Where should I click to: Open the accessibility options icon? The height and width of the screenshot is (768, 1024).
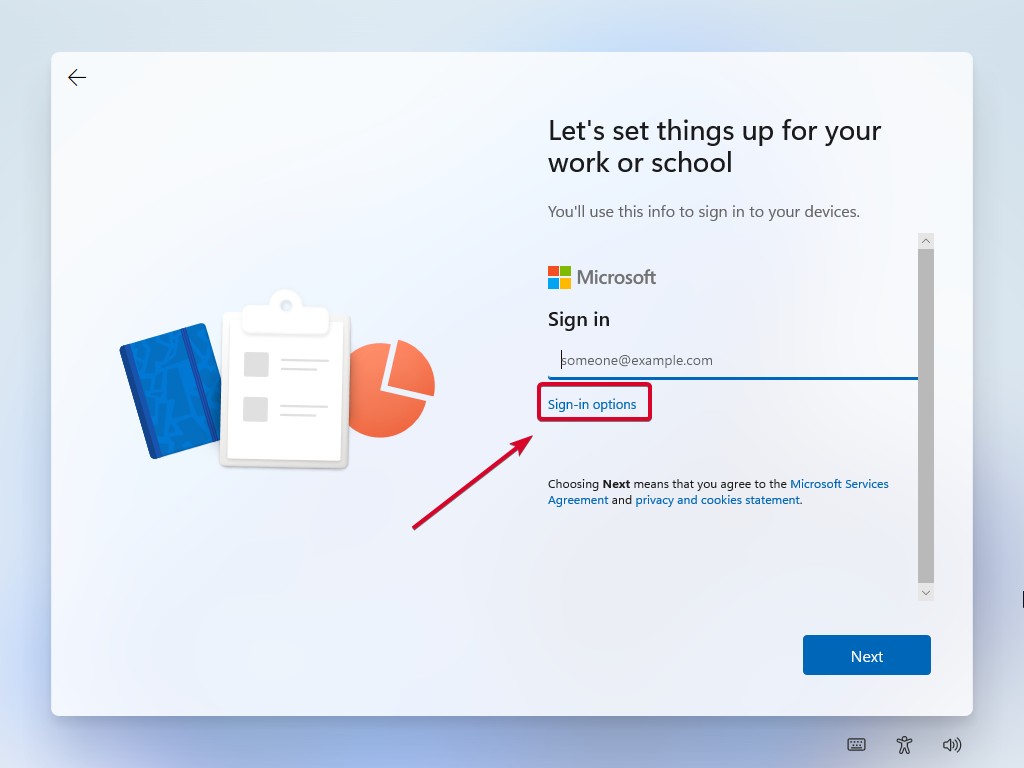(904, 744)
